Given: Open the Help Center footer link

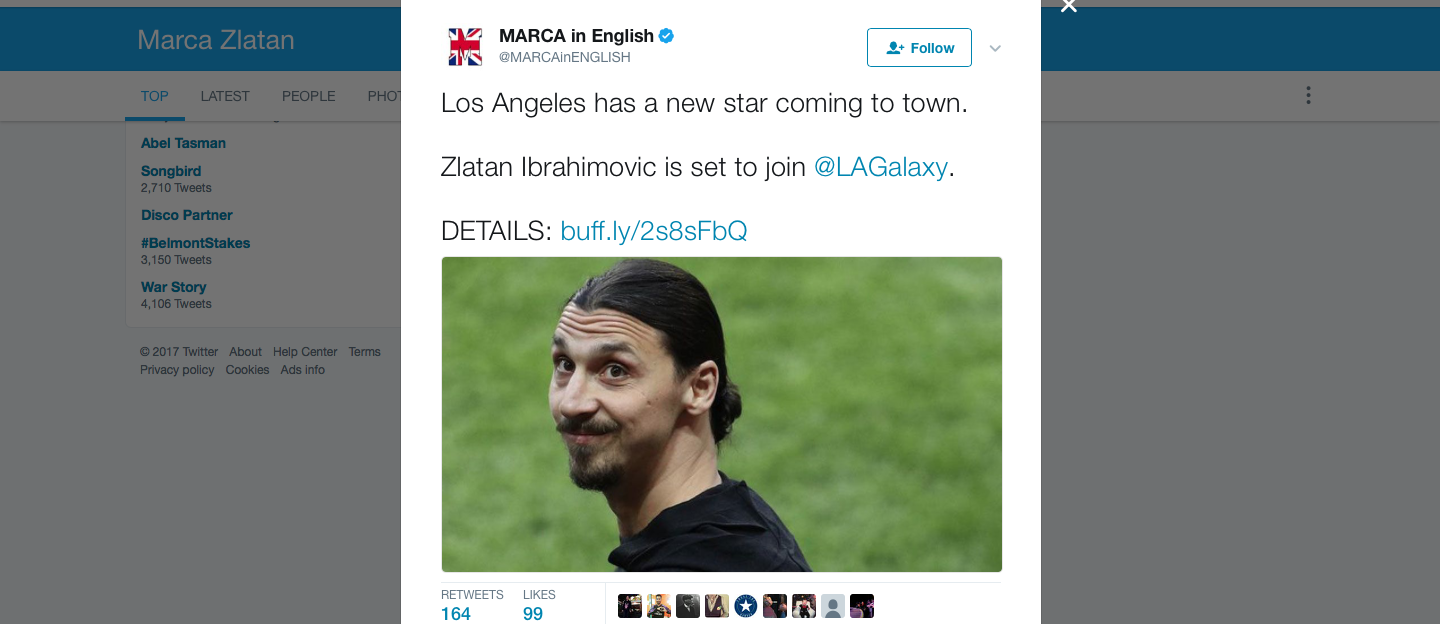Looking at the screenshot, I should tap(305, 352).
